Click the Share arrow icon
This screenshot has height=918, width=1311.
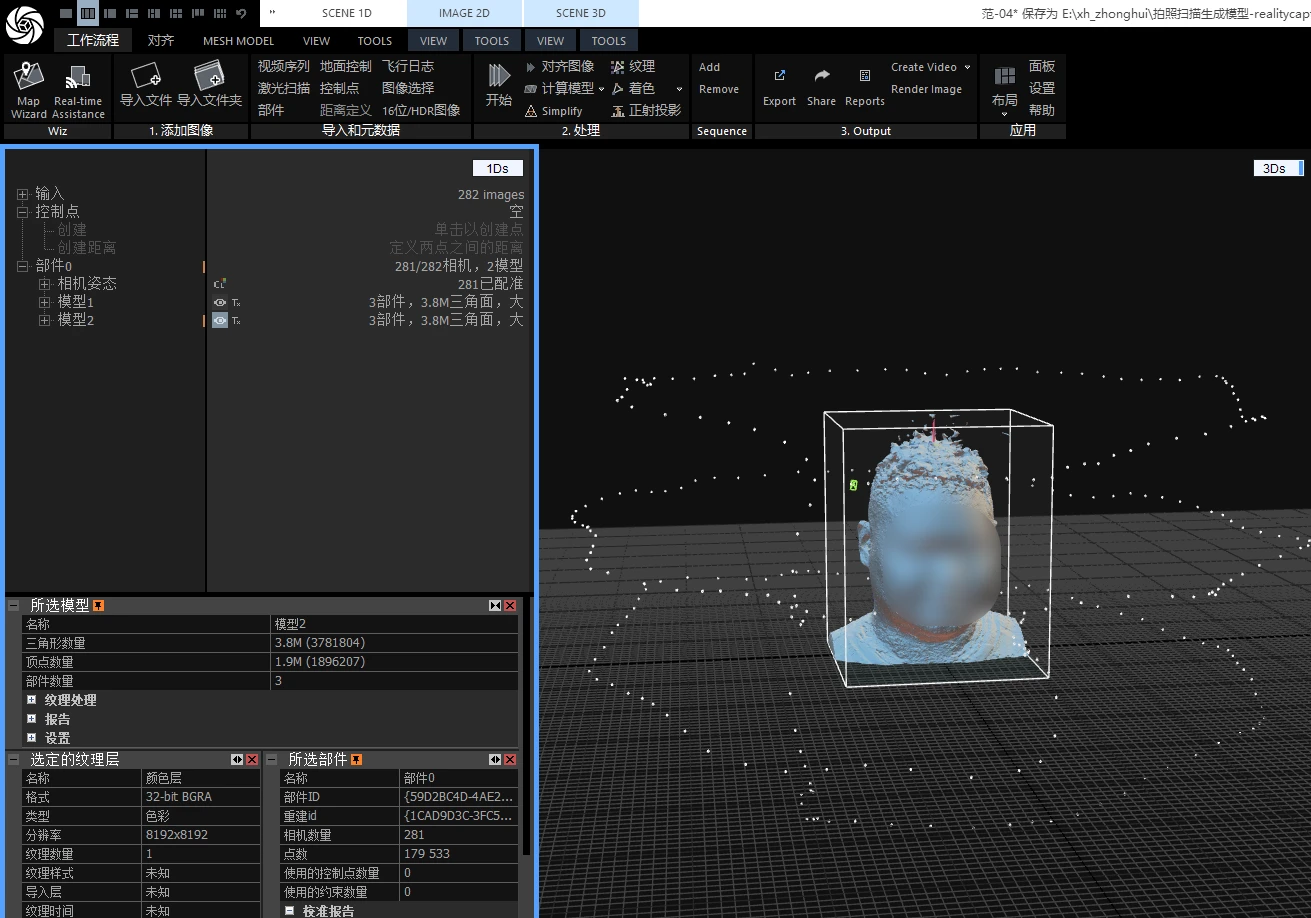coord(821,76)
